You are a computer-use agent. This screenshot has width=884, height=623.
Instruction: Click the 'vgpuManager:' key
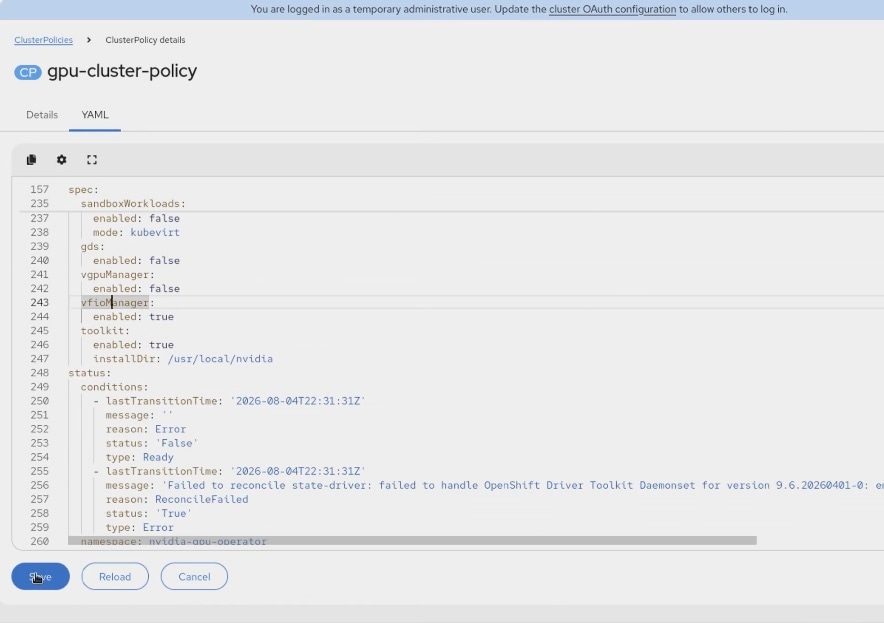coord(117,275)
